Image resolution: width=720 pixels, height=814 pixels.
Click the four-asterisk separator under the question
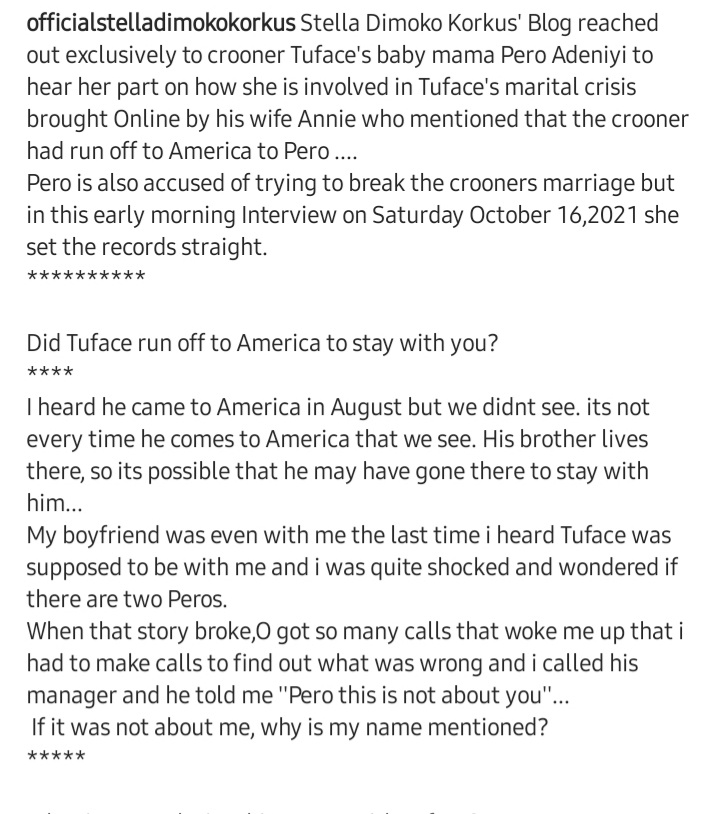coord(50,374)
